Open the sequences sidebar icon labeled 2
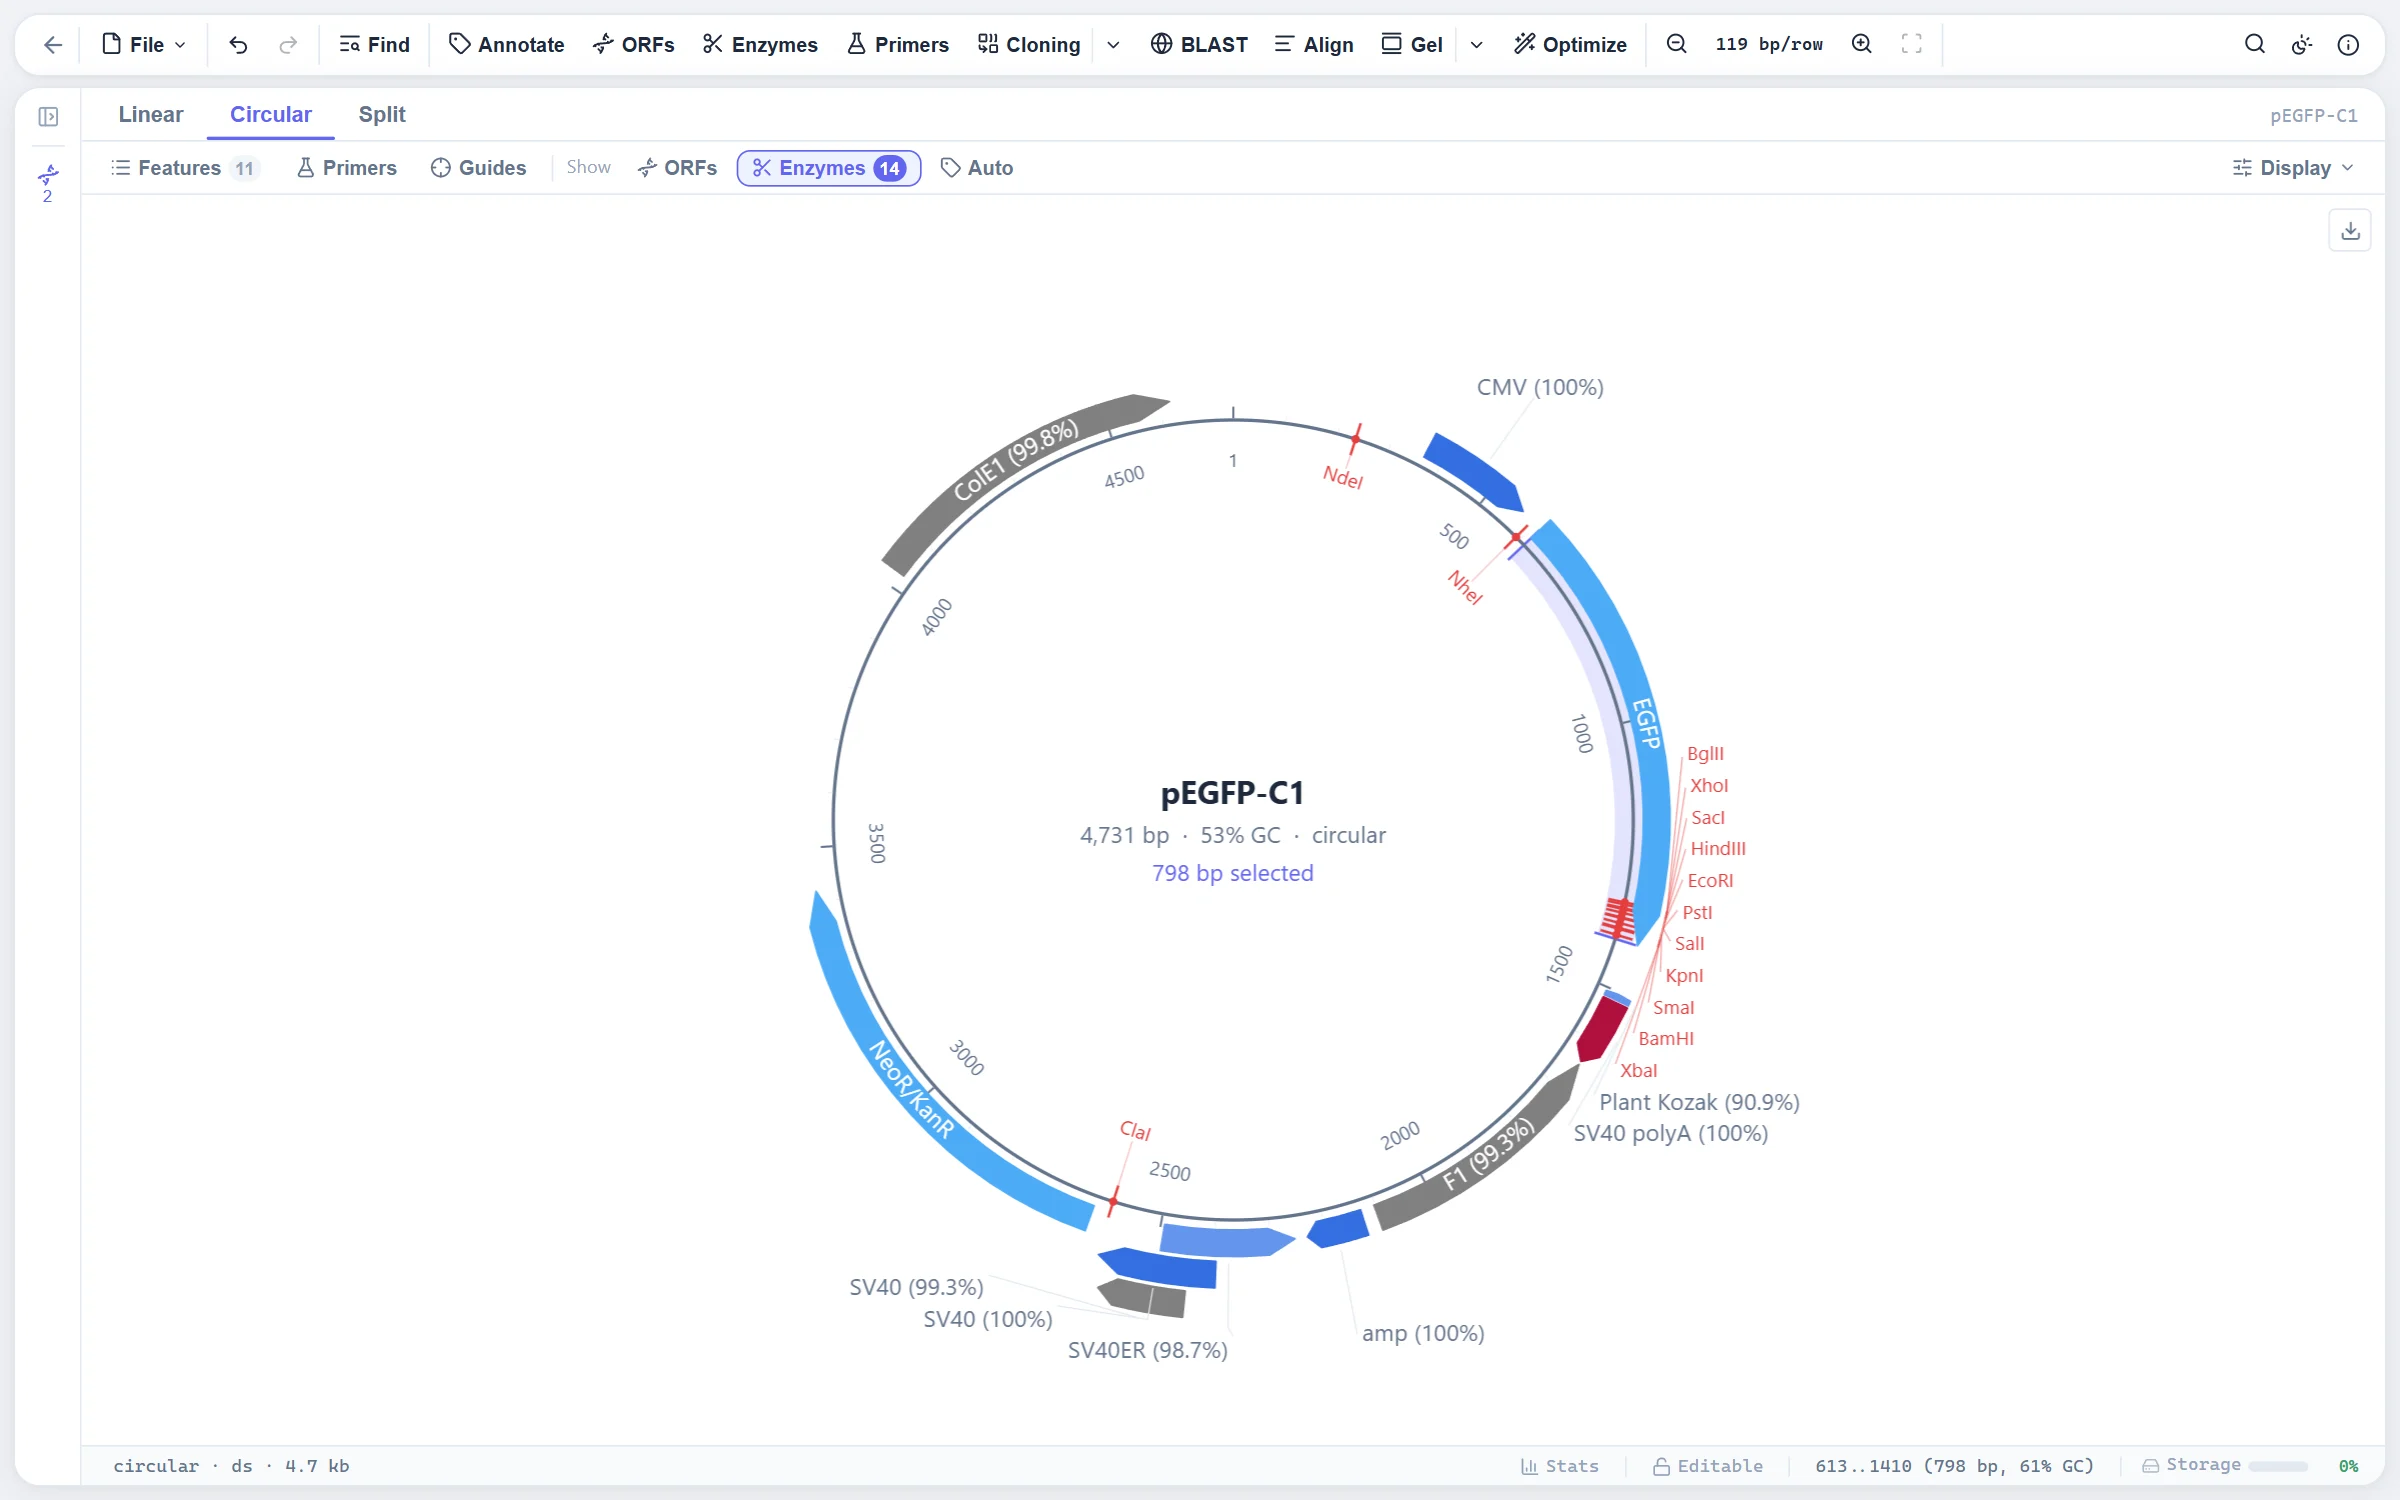 coord(48,184)
